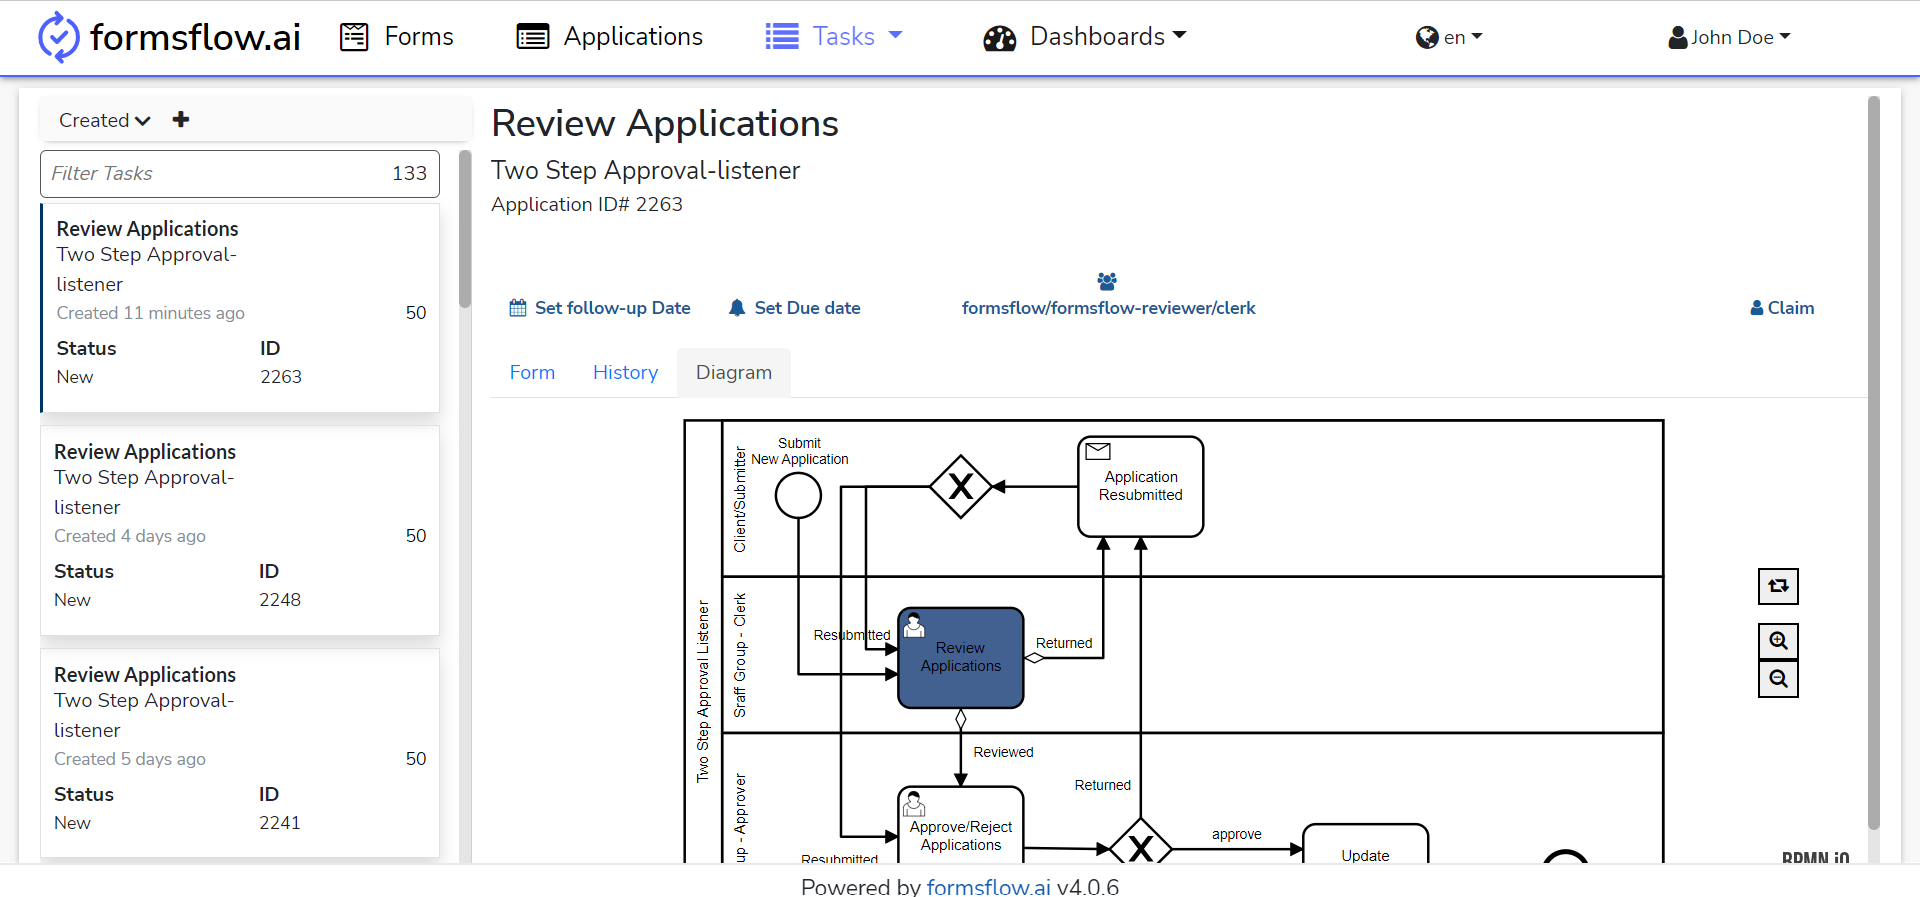Focus the Filter Tasks input field
Screen dimensions: 1920x897
pyautogui.click(x=240, y=174)
